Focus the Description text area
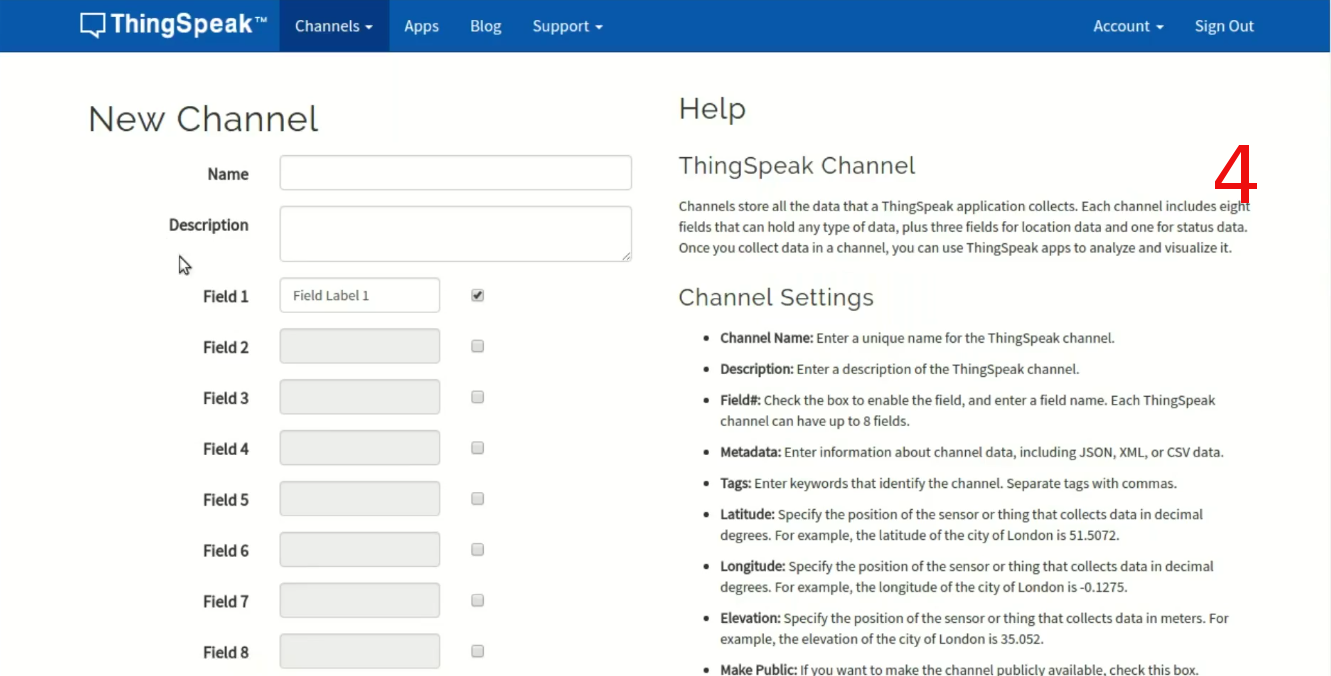The width and height of the screenshot is (1331, 676). 455,234
